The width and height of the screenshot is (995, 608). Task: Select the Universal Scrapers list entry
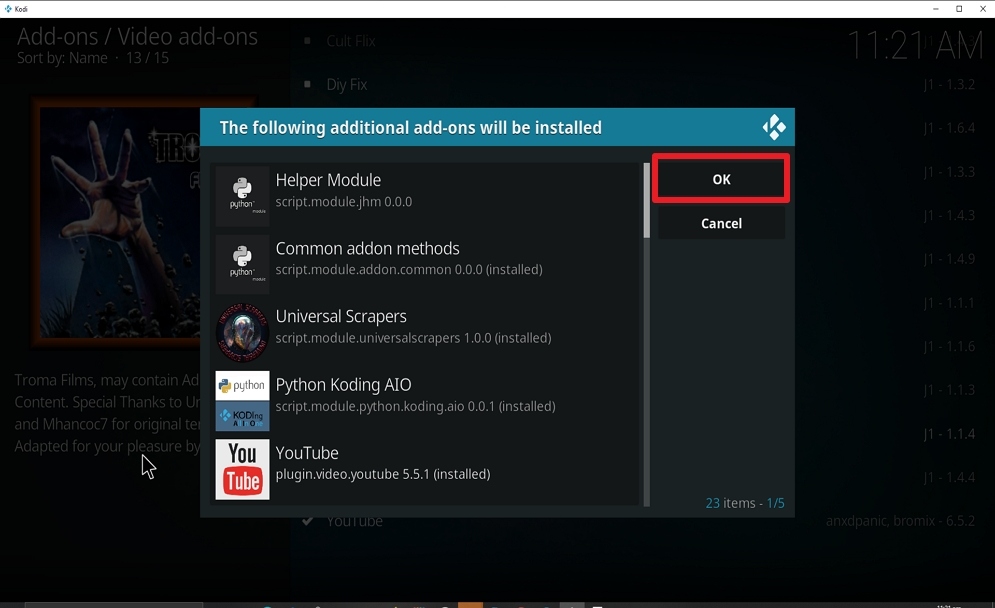[425, 333]
